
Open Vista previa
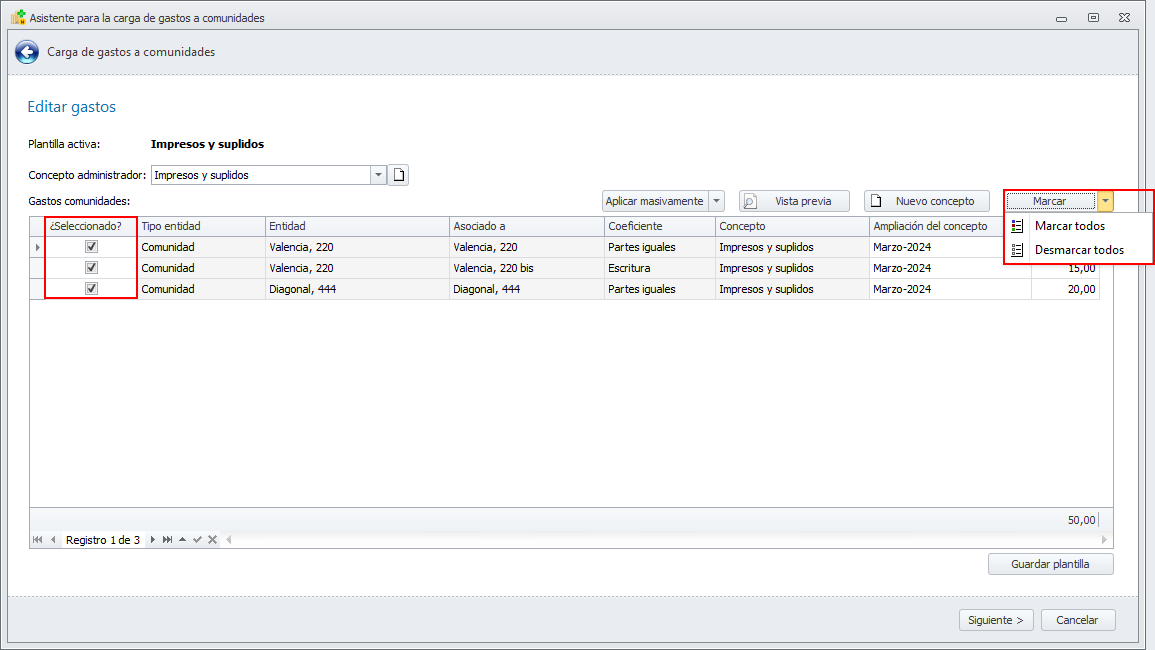point(794,201)
